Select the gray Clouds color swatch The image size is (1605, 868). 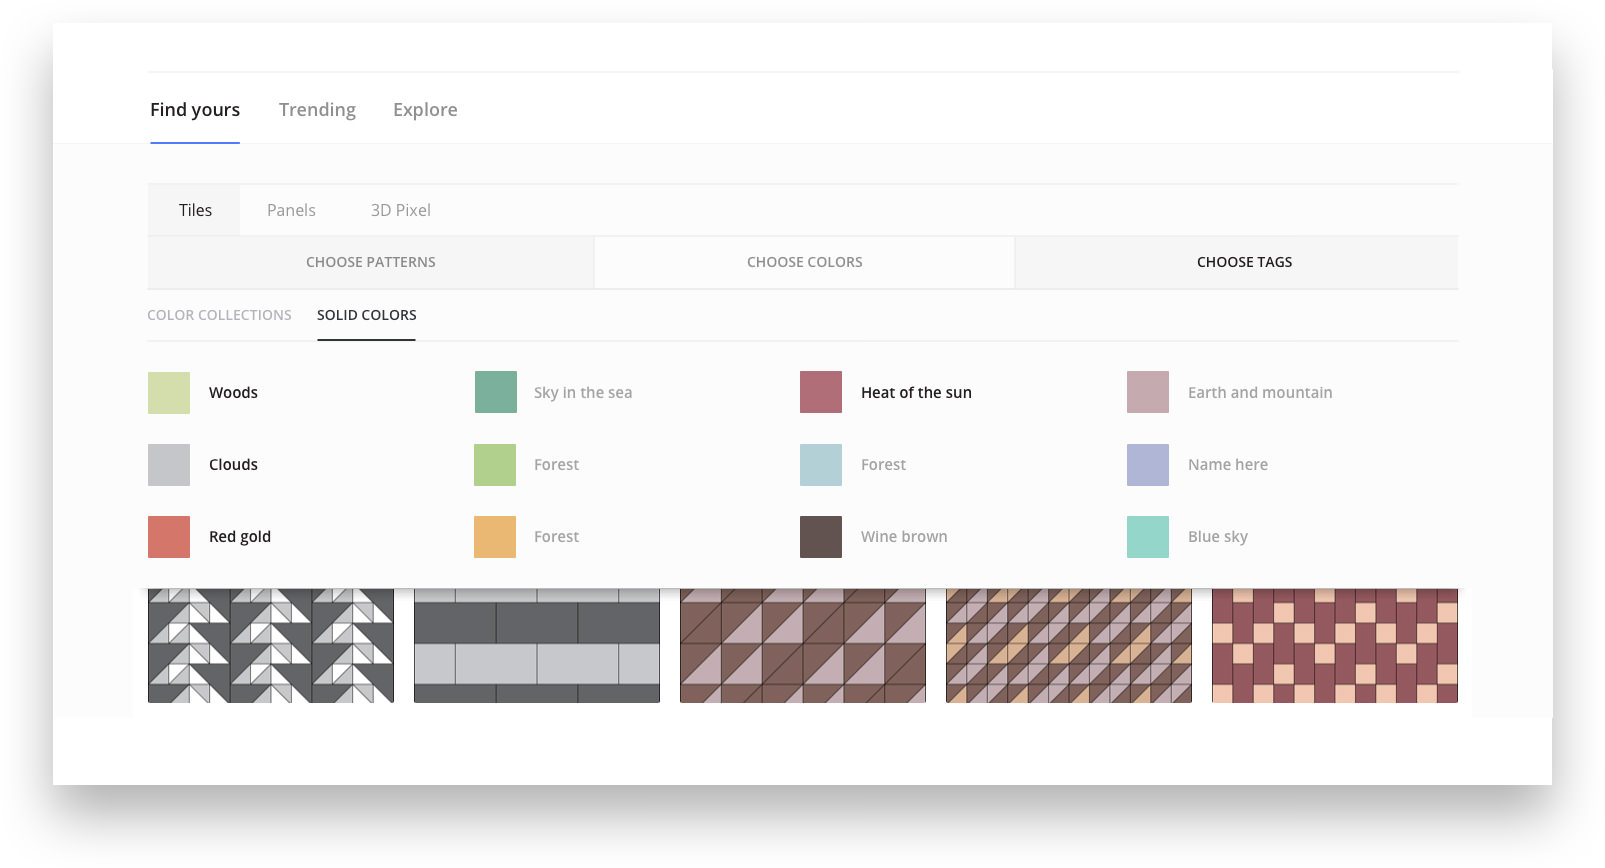(169, 465)
